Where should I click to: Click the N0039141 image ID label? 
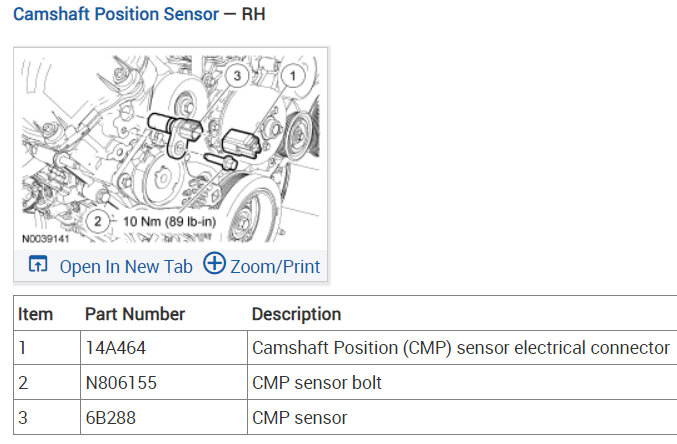[x=43, y=240]
